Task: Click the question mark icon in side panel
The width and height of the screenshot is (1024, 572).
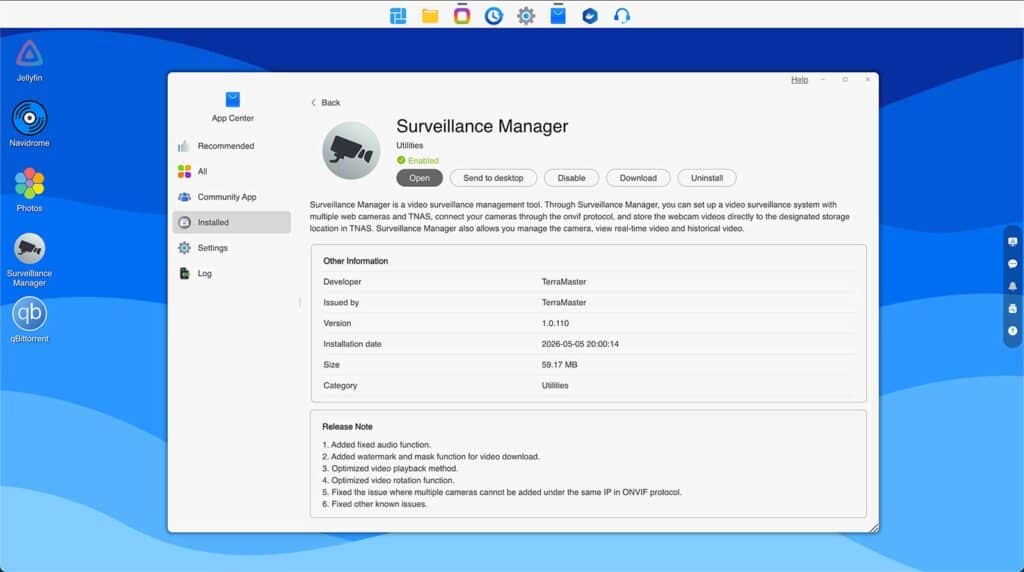Action: [x=1012, y=330]
